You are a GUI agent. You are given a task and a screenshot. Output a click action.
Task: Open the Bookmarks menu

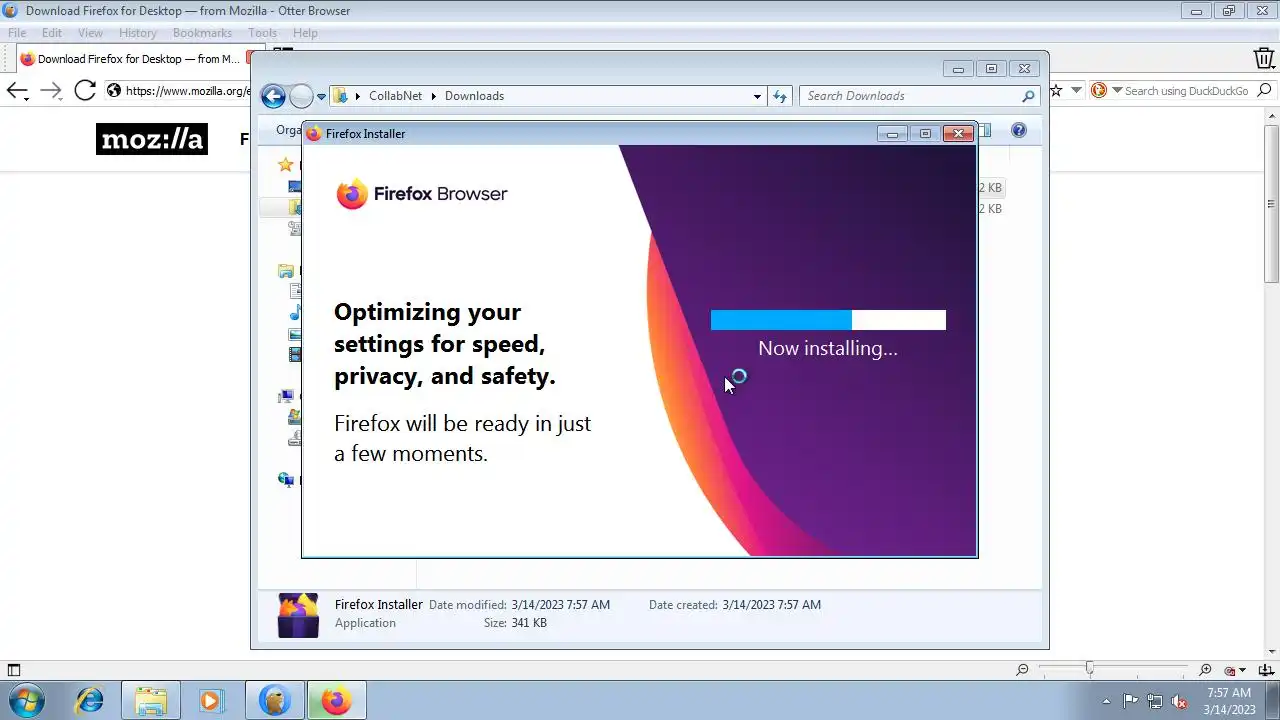[202, 33]
